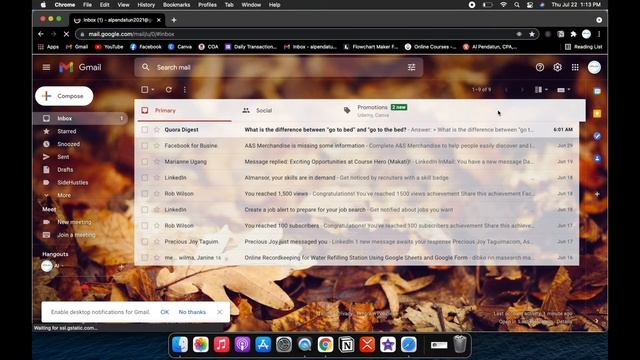Open the More options three-dot icon above inbox
Viewport: 640px width, 360px height.
(x=184, y=89)
